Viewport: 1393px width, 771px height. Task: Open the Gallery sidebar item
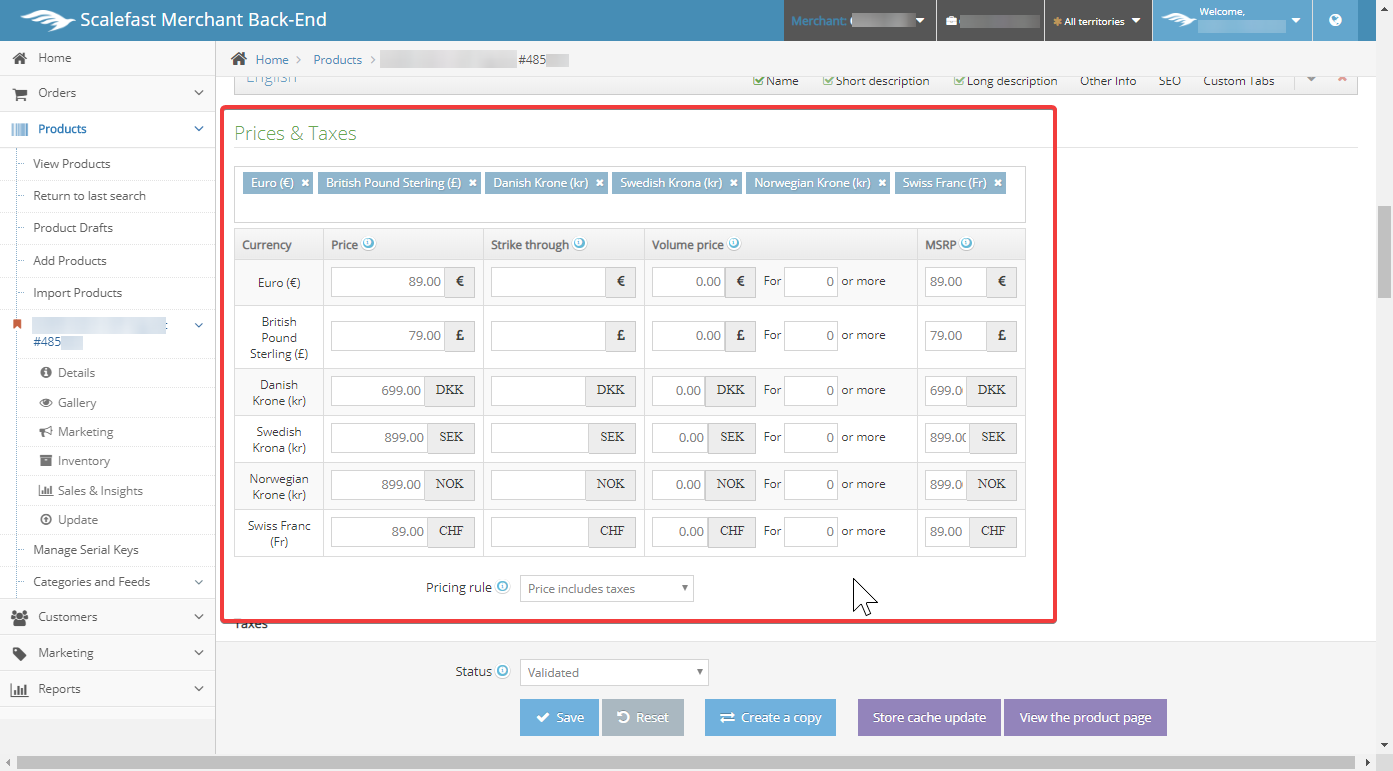tap(77, 402)
